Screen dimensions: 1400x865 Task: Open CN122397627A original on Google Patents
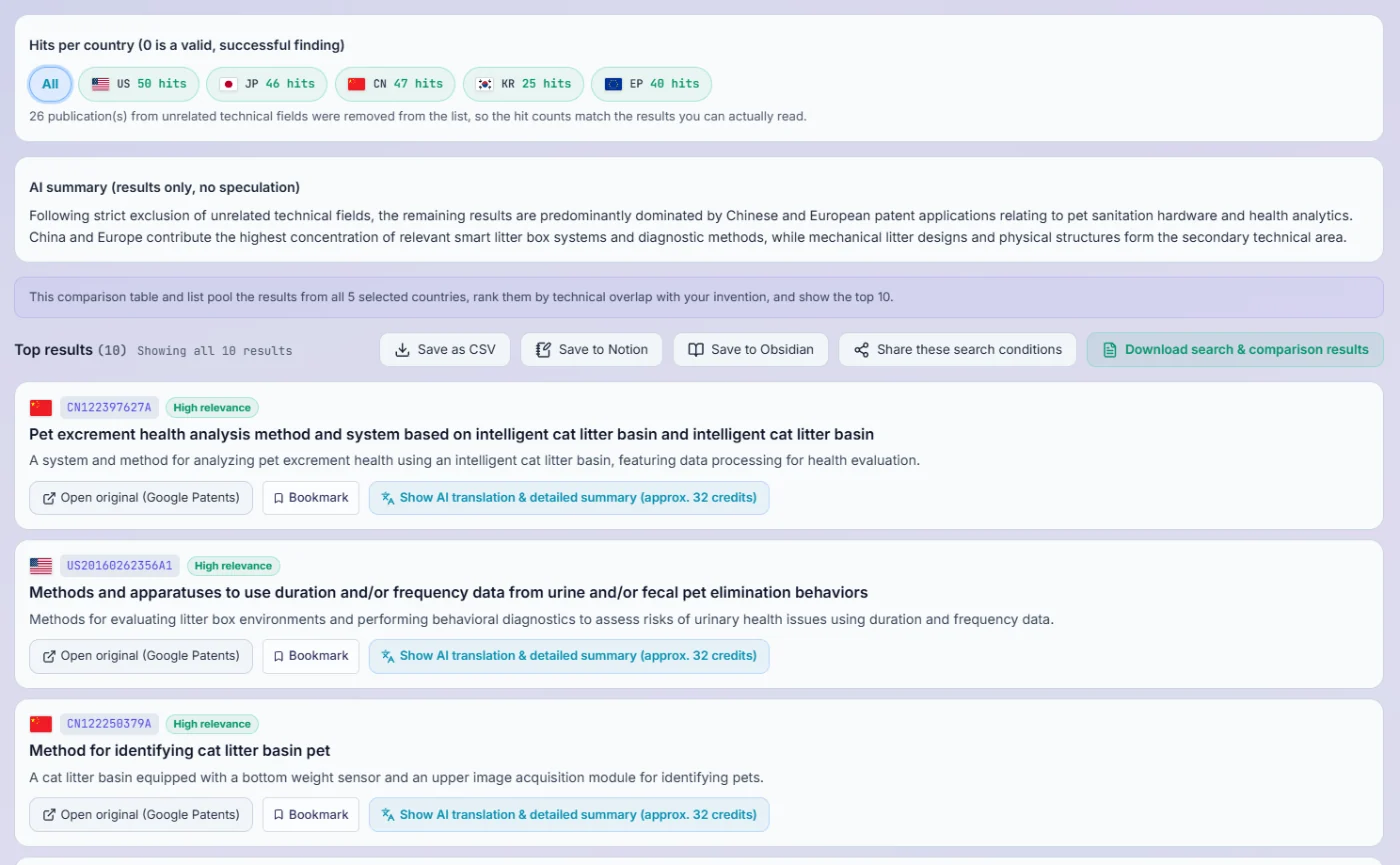[141, 498]
